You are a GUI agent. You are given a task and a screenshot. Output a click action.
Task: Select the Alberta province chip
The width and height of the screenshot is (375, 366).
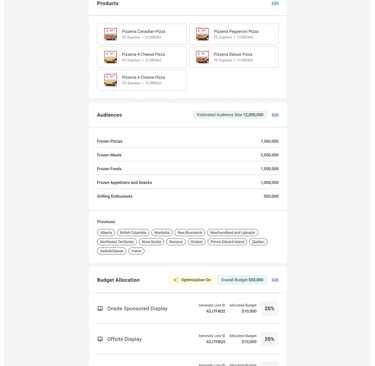point(106,233)
